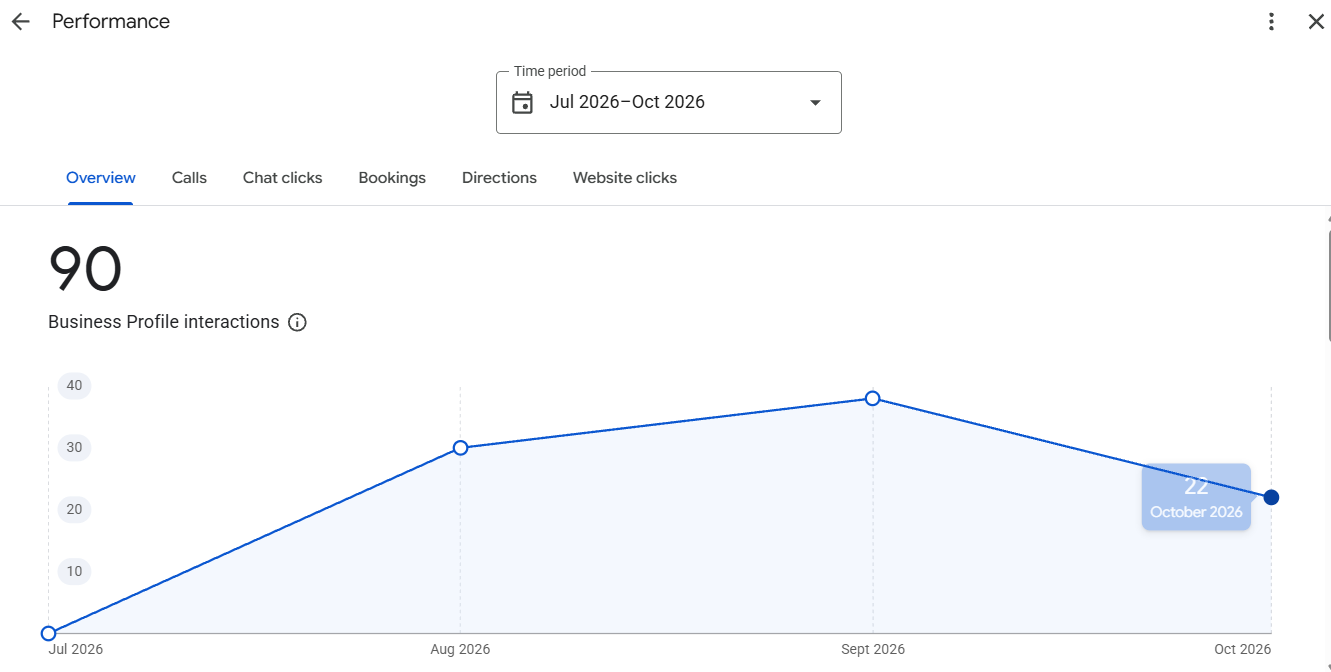Open the Bookings tab

pos(392,178)
